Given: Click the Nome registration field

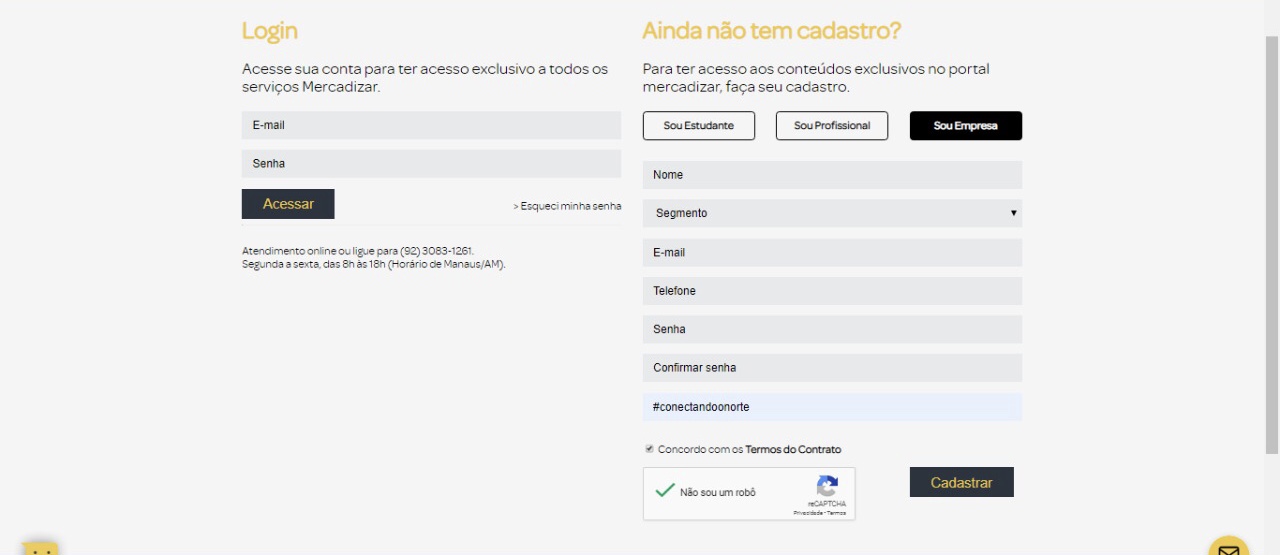Looking at the screenshot, I should coord(832,175).
